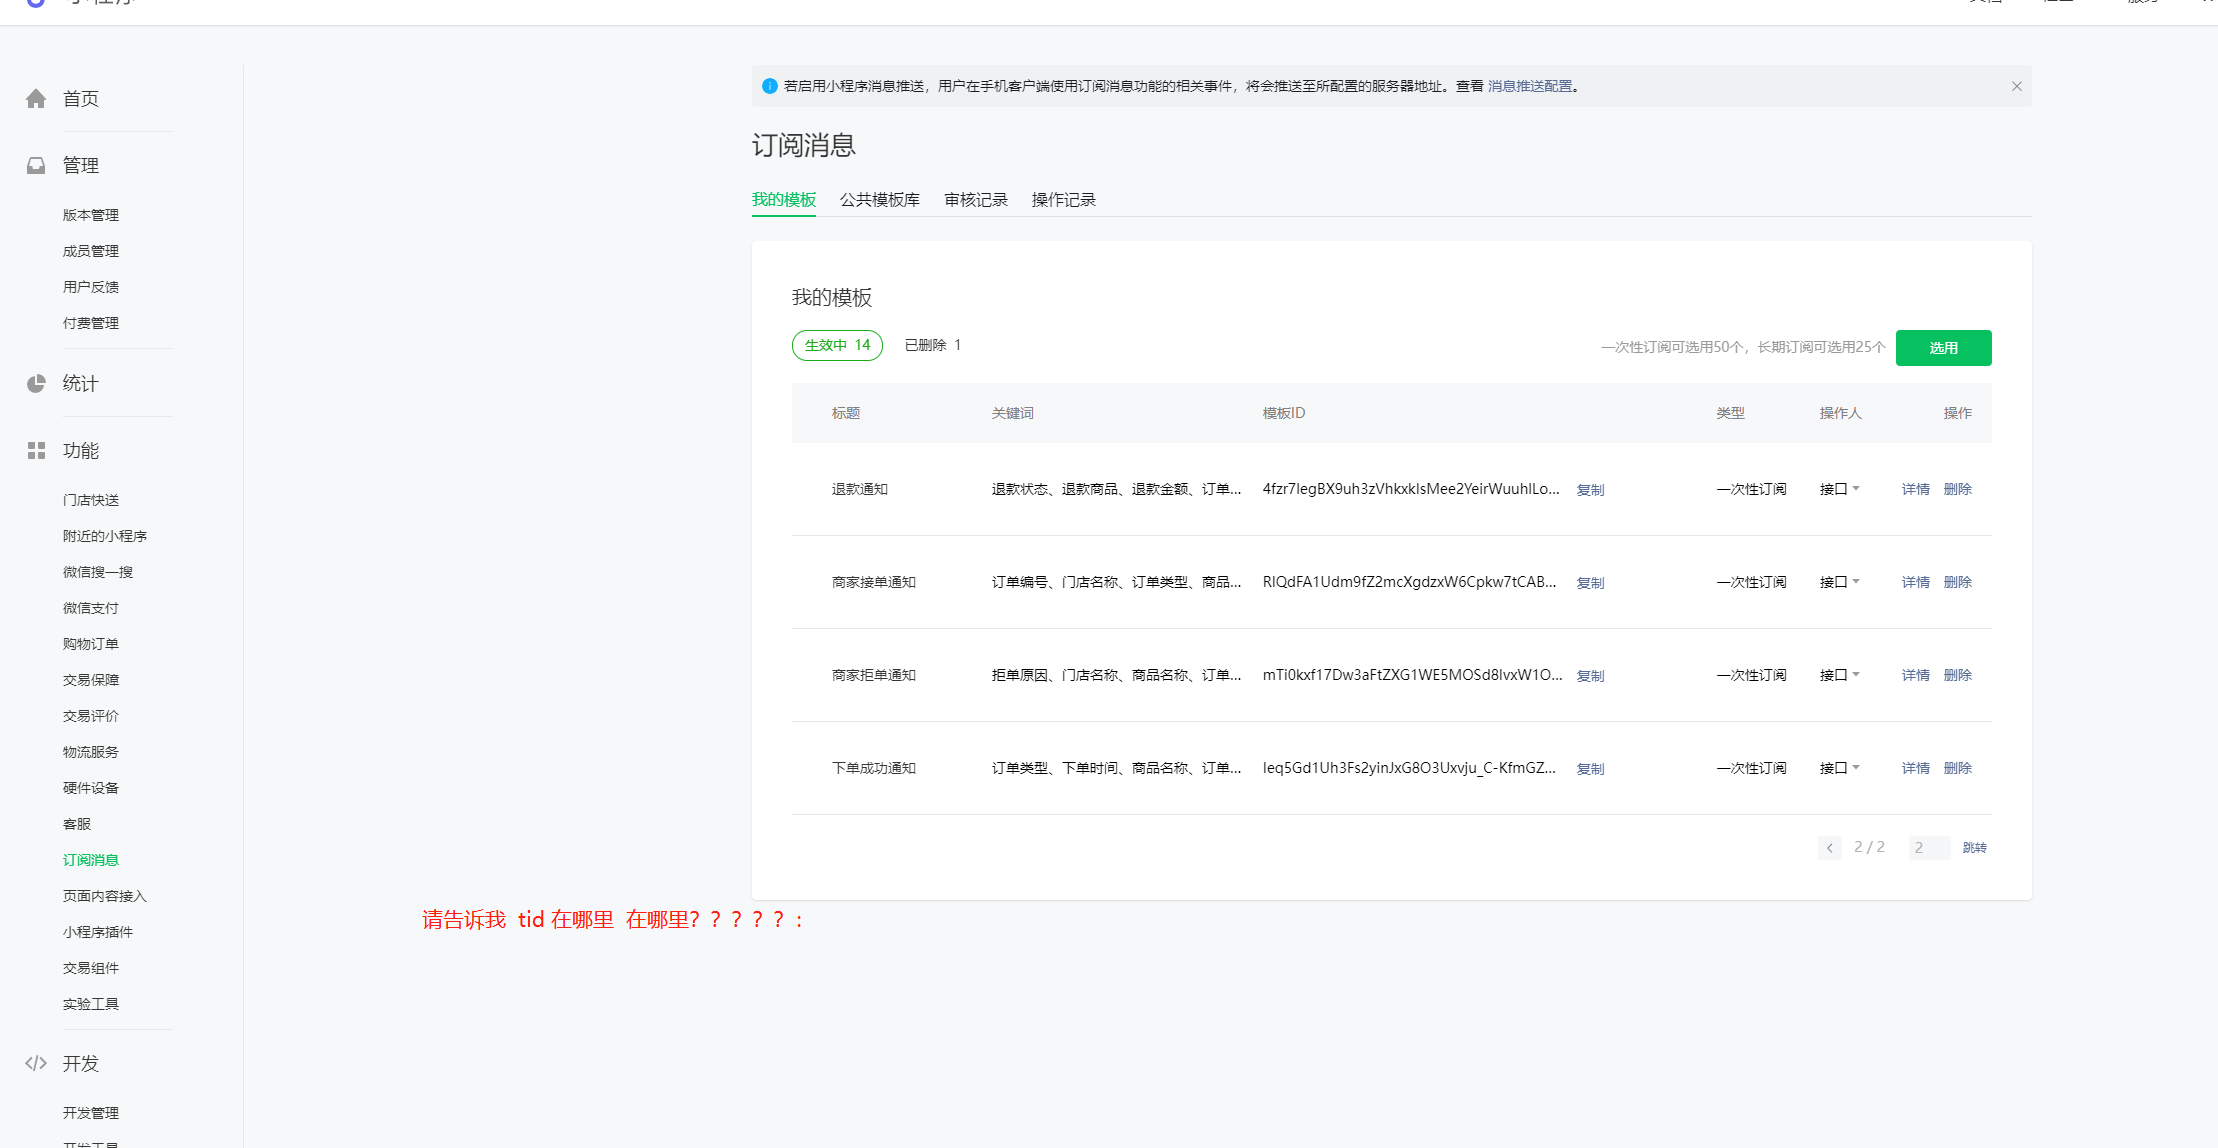
Task: Go to previous page with left arrow
Action: point(1829,848)
